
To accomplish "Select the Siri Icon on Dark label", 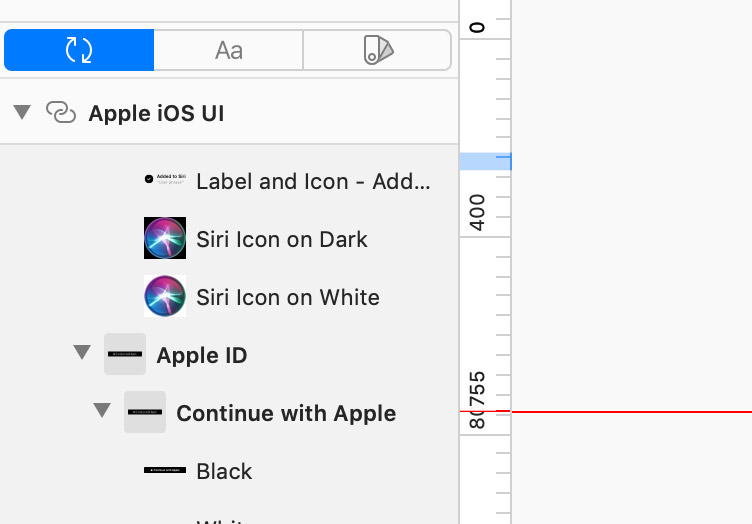I will click(x=282, y=239).
